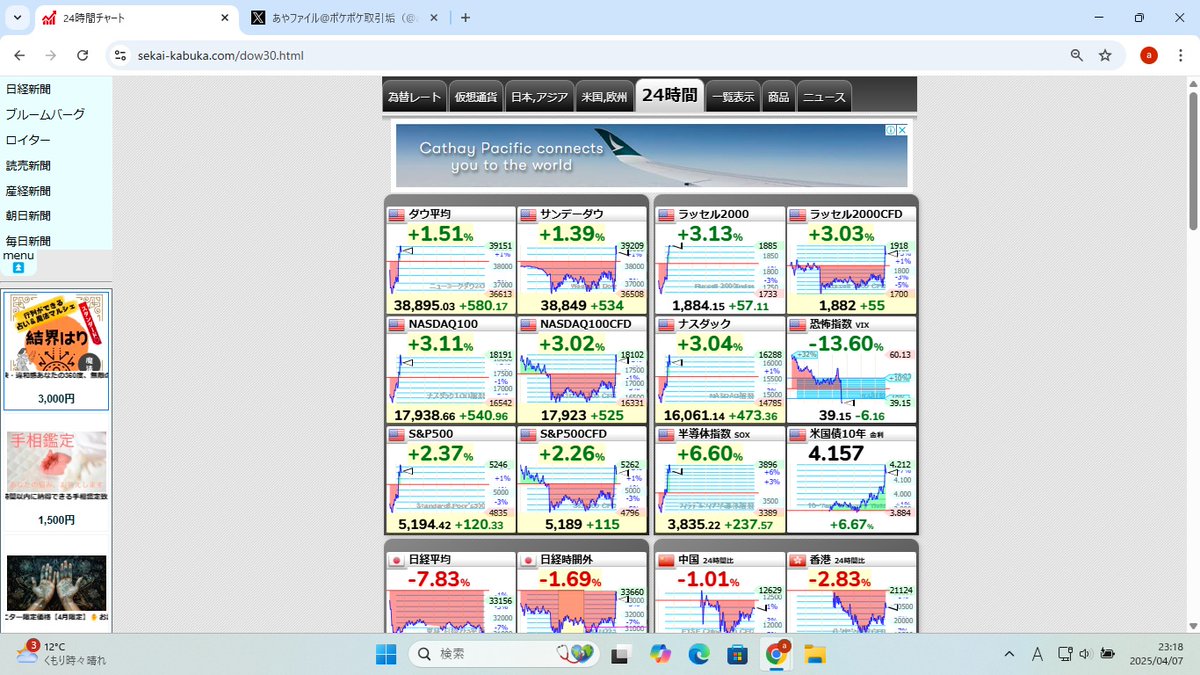Bookmark this page with the star

1105,56
